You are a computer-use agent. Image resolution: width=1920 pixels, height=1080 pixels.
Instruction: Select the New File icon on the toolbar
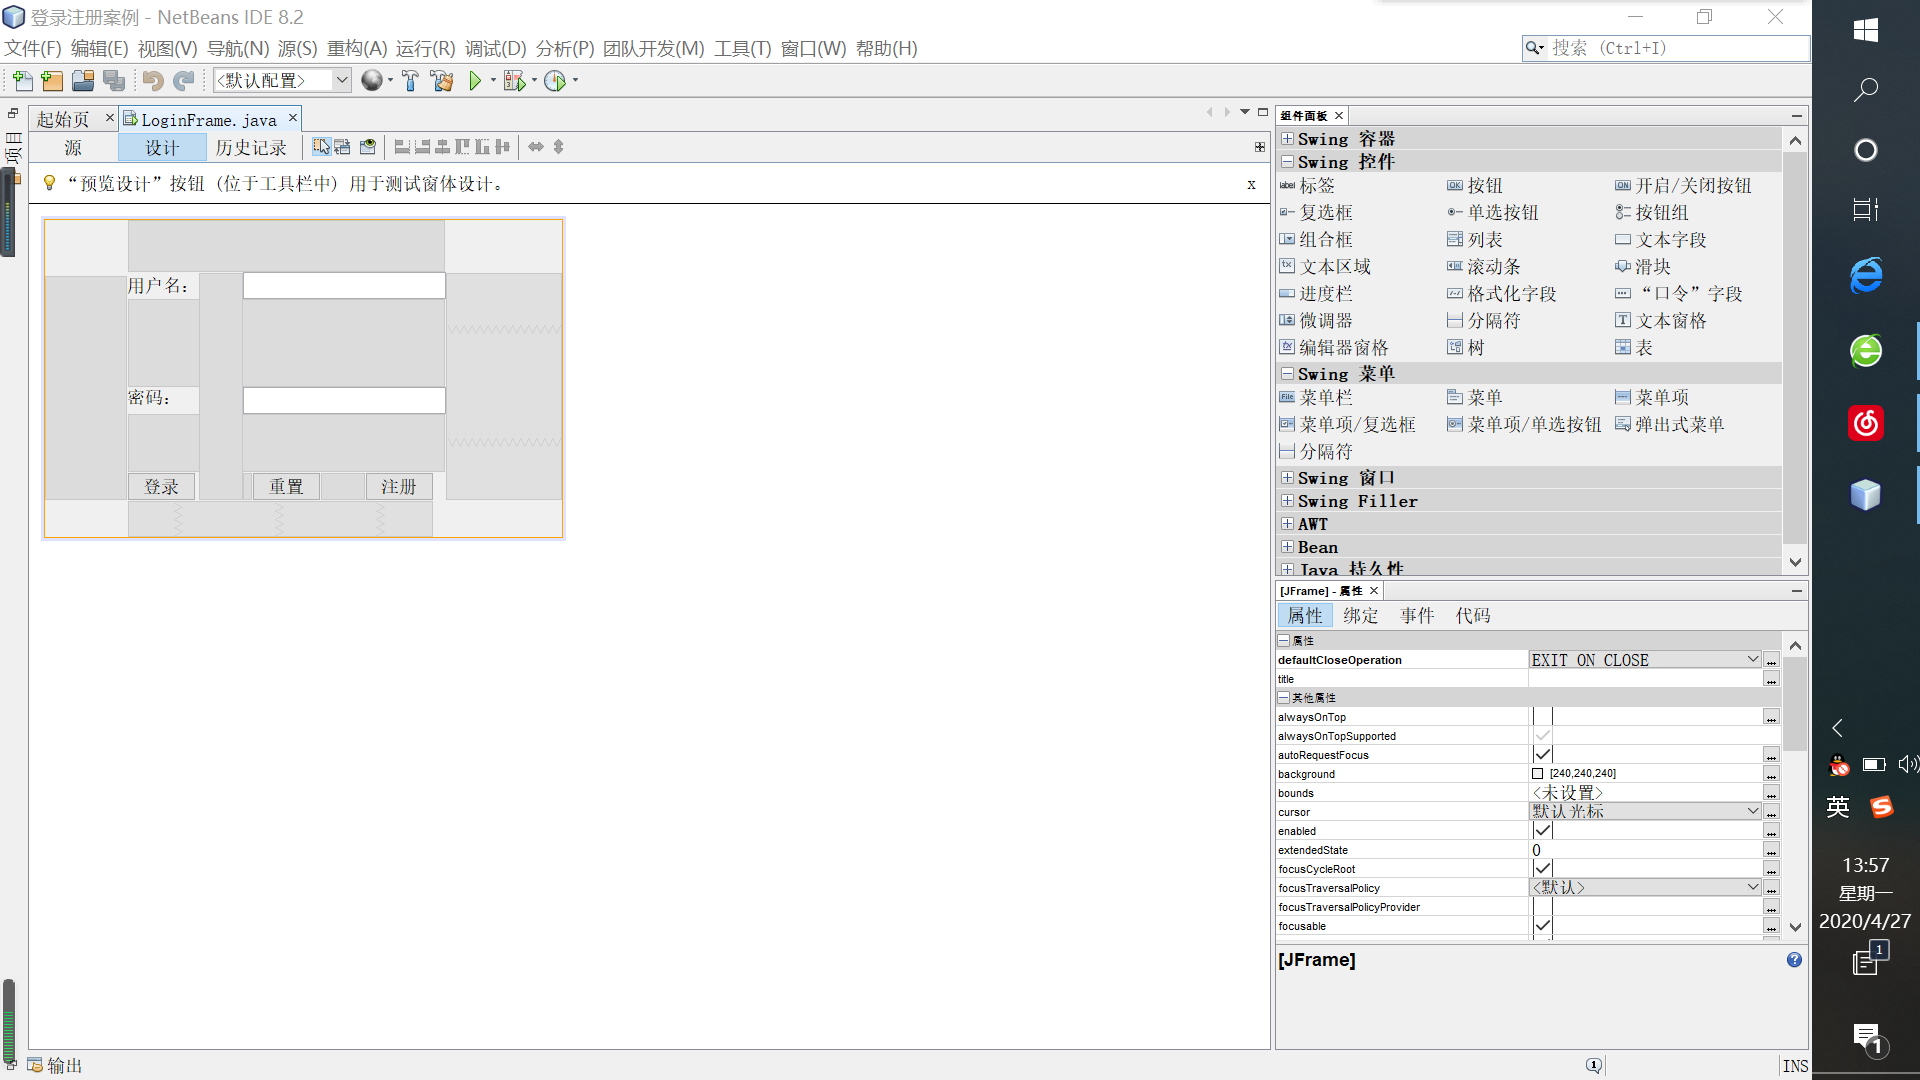coord(23,80)
